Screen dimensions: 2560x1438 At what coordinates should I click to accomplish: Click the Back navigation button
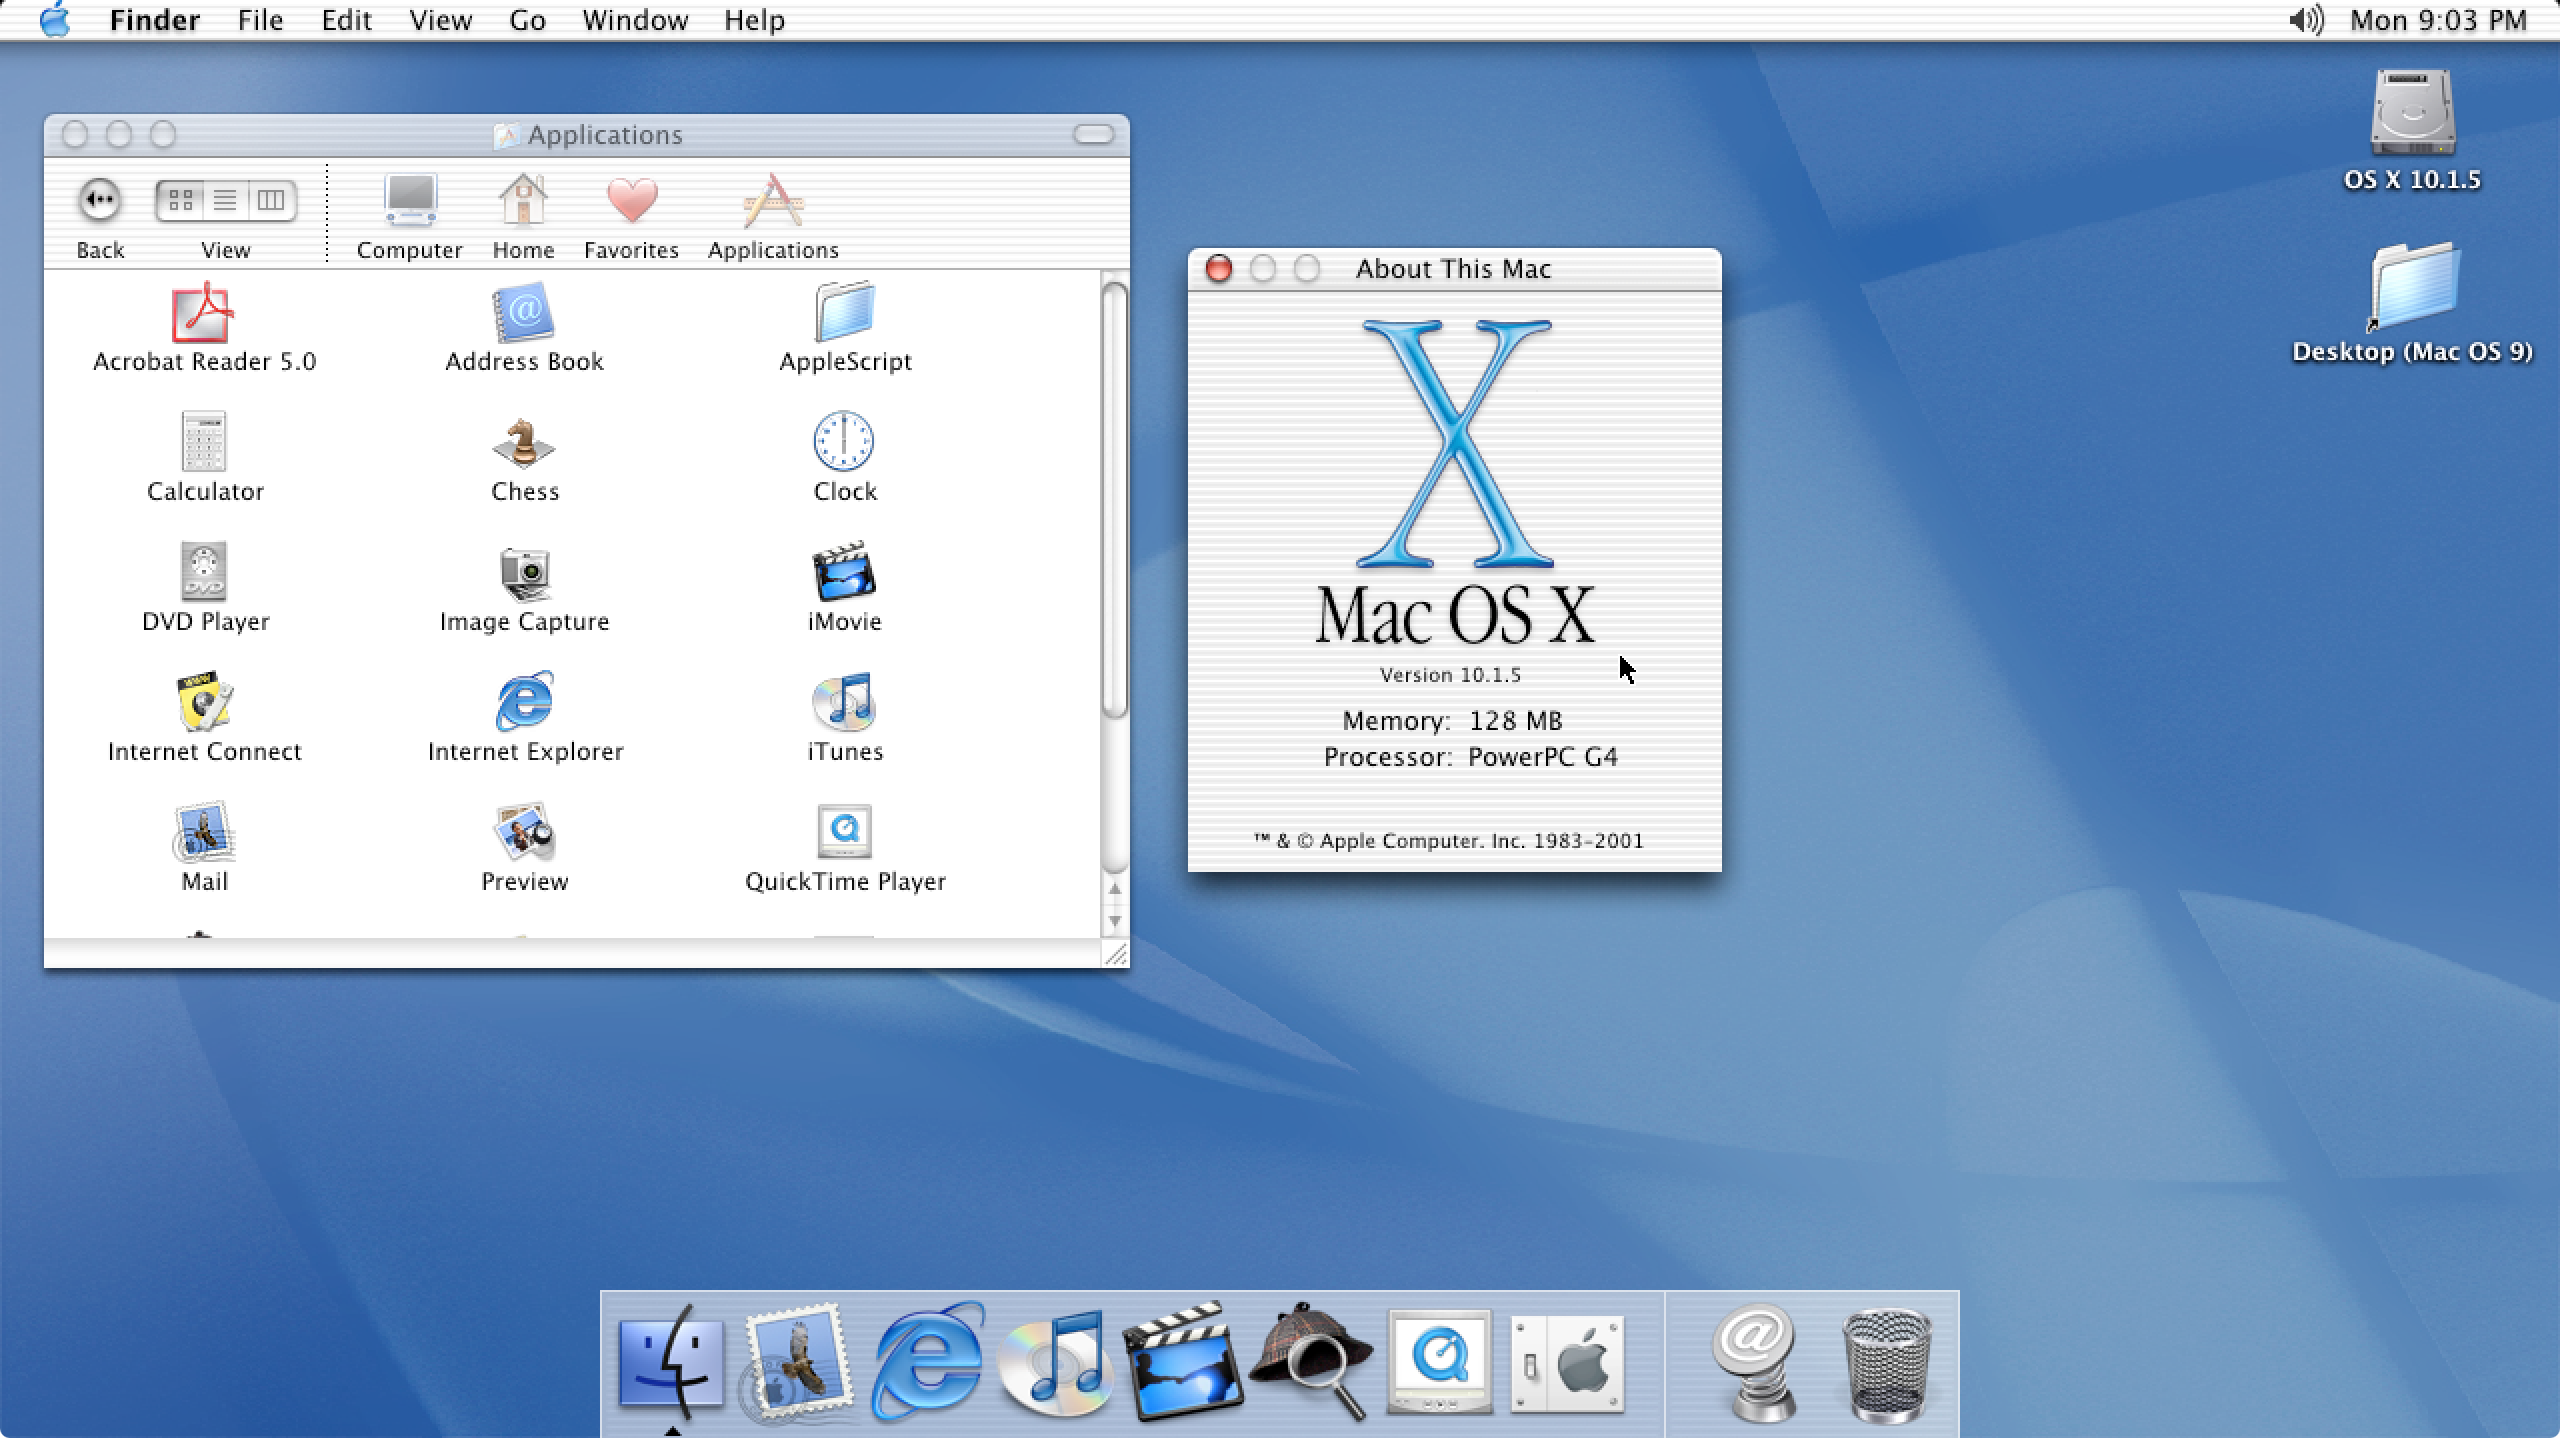point(98,199)
